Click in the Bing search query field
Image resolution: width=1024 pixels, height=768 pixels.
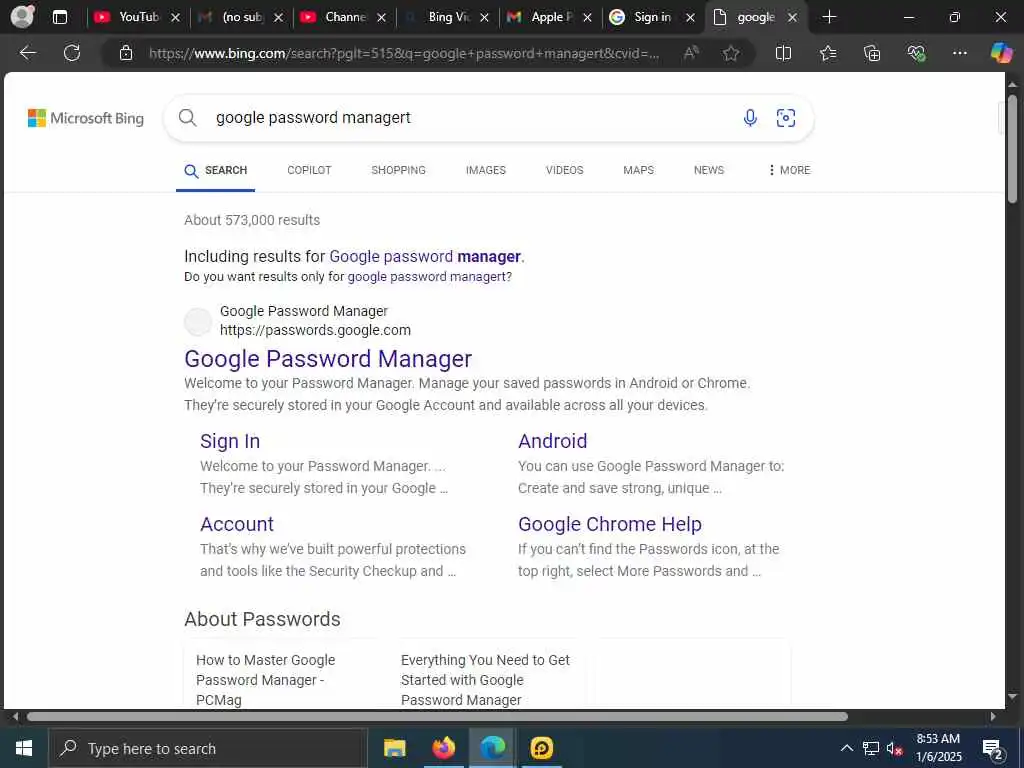tap(473, 118)
